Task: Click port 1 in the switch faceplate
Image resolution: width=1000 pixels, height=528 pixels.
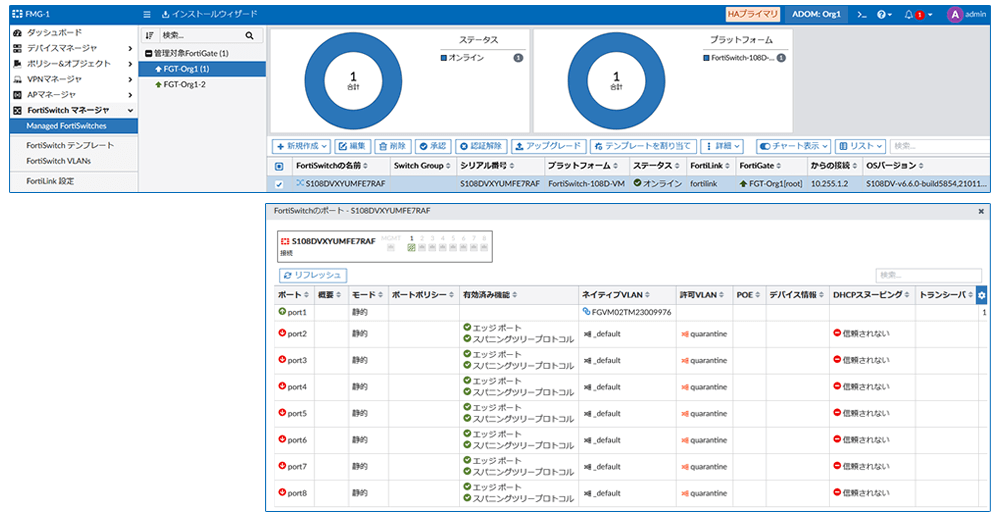Action: (x=411, y=247)
